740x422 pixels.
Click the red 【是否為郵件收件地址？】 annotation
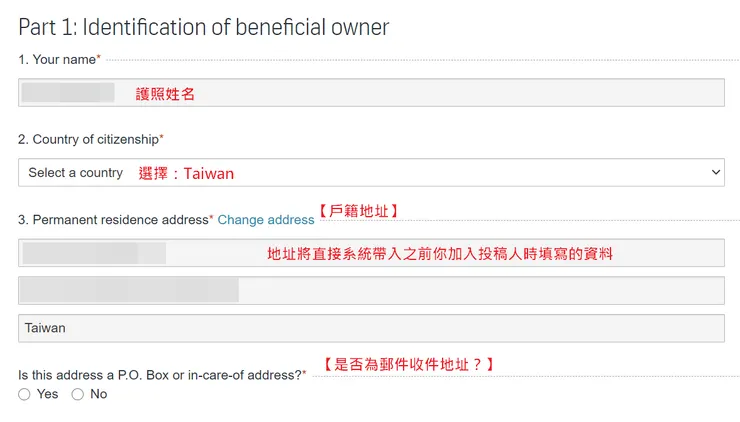click(408, 365)
